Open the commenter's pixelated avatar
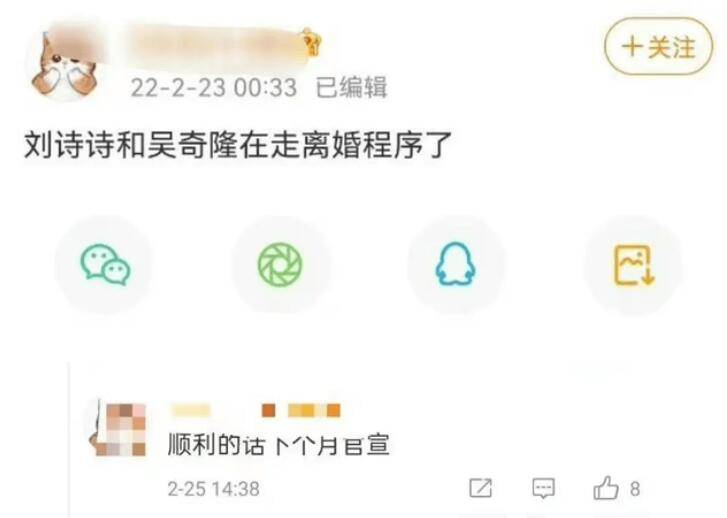Viewport: 727px width, 518px height. (120, 429)
